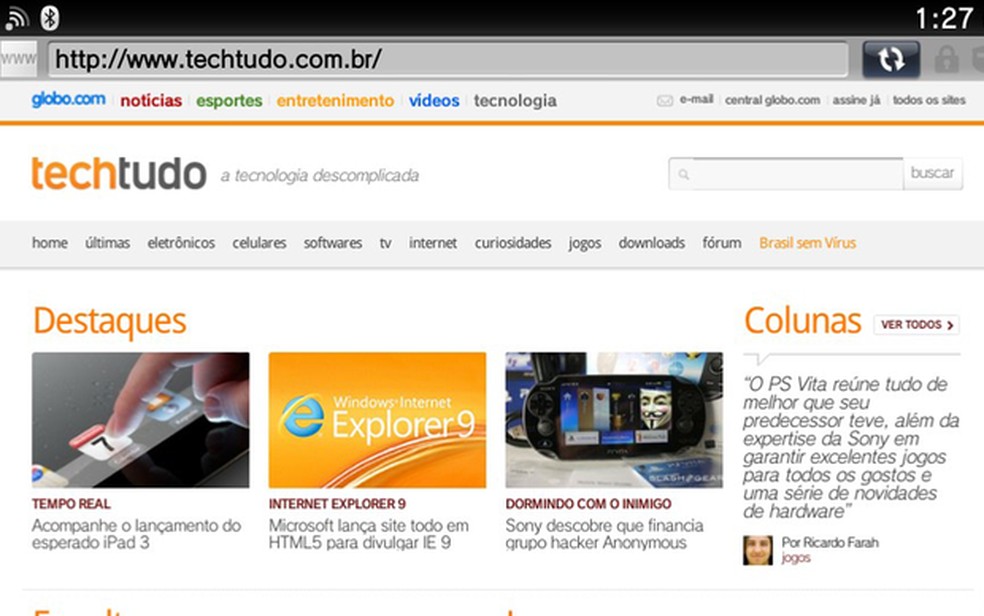Open the globo.com link
This screenshot has height=616, width=984.
tap(68, 99)
